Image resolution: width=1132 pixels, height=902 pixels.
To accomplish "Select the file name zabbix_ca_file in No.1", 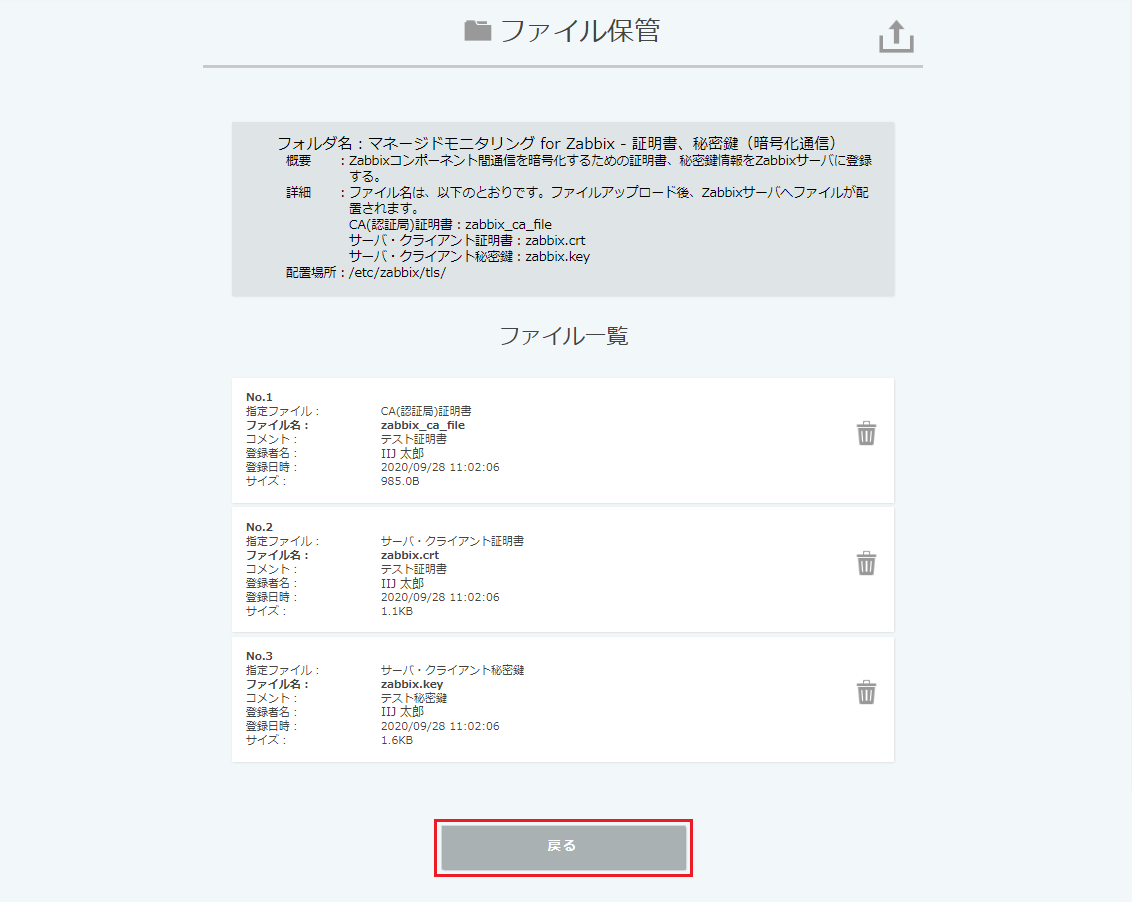I will [x=422, y=425].
